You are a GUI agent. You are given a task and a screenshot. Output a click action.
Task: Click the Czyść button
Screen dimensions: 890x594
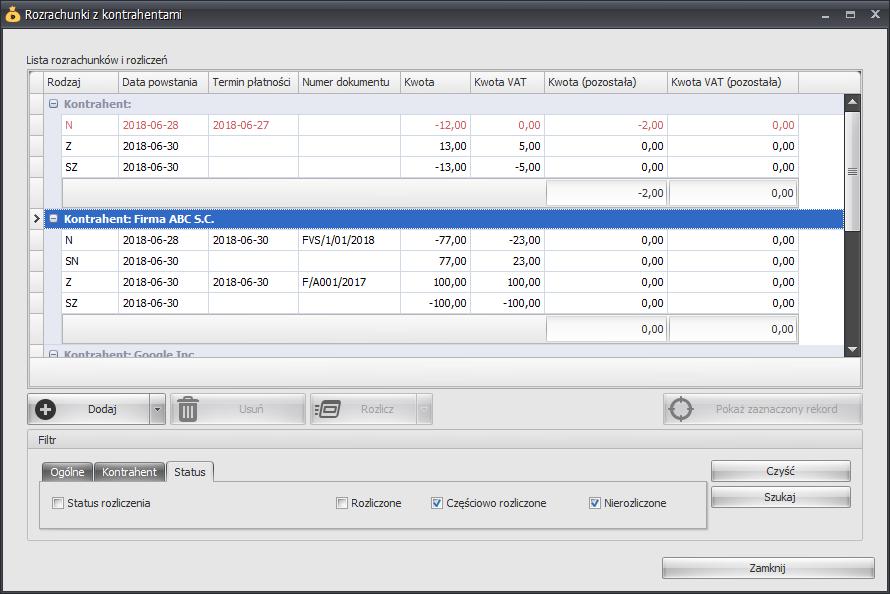click(x=780, y=471)
